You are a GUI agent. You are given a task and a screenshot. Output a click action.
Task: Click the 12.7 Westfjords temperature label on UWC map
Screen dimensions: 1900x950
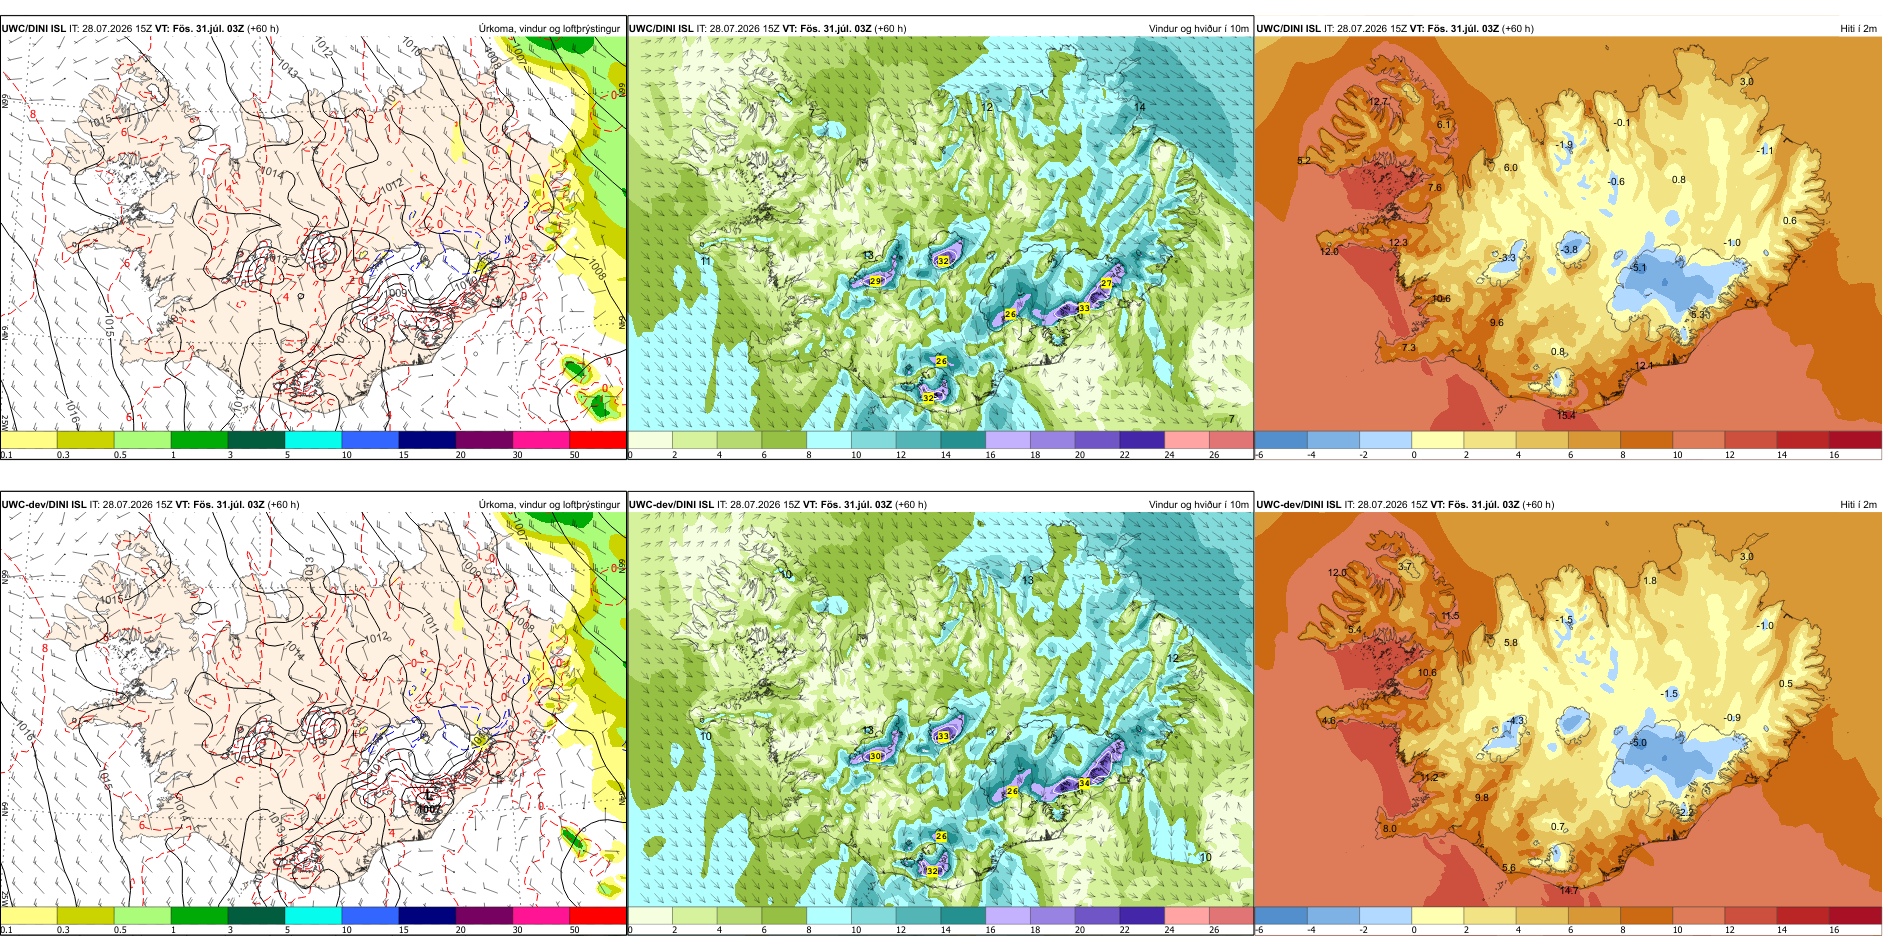tap(1378, 102)
